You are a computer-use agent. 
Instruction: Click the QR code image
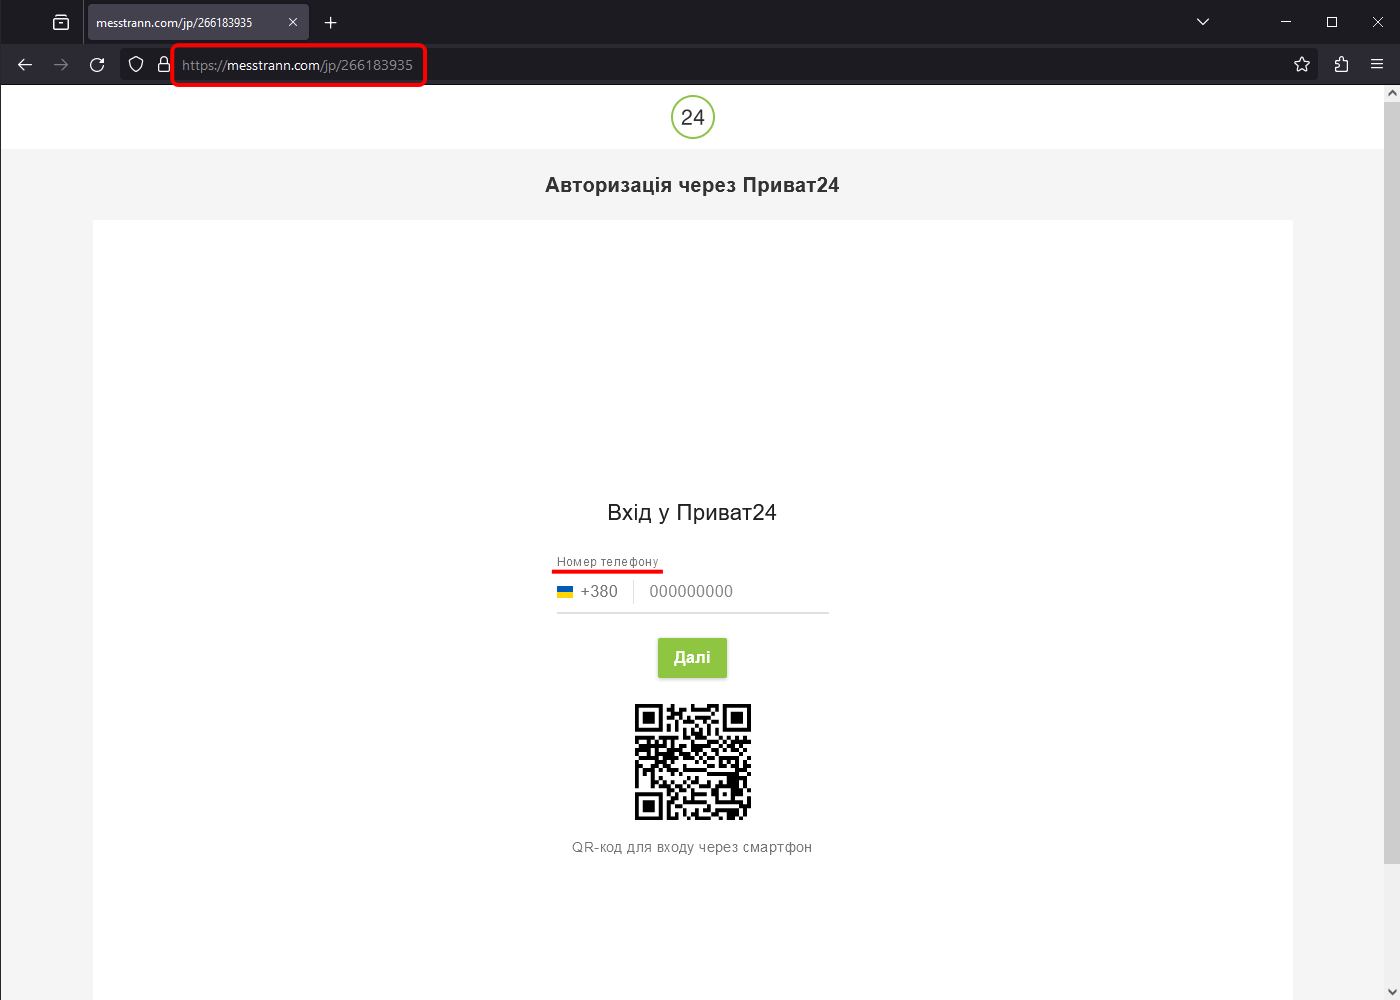693,762
